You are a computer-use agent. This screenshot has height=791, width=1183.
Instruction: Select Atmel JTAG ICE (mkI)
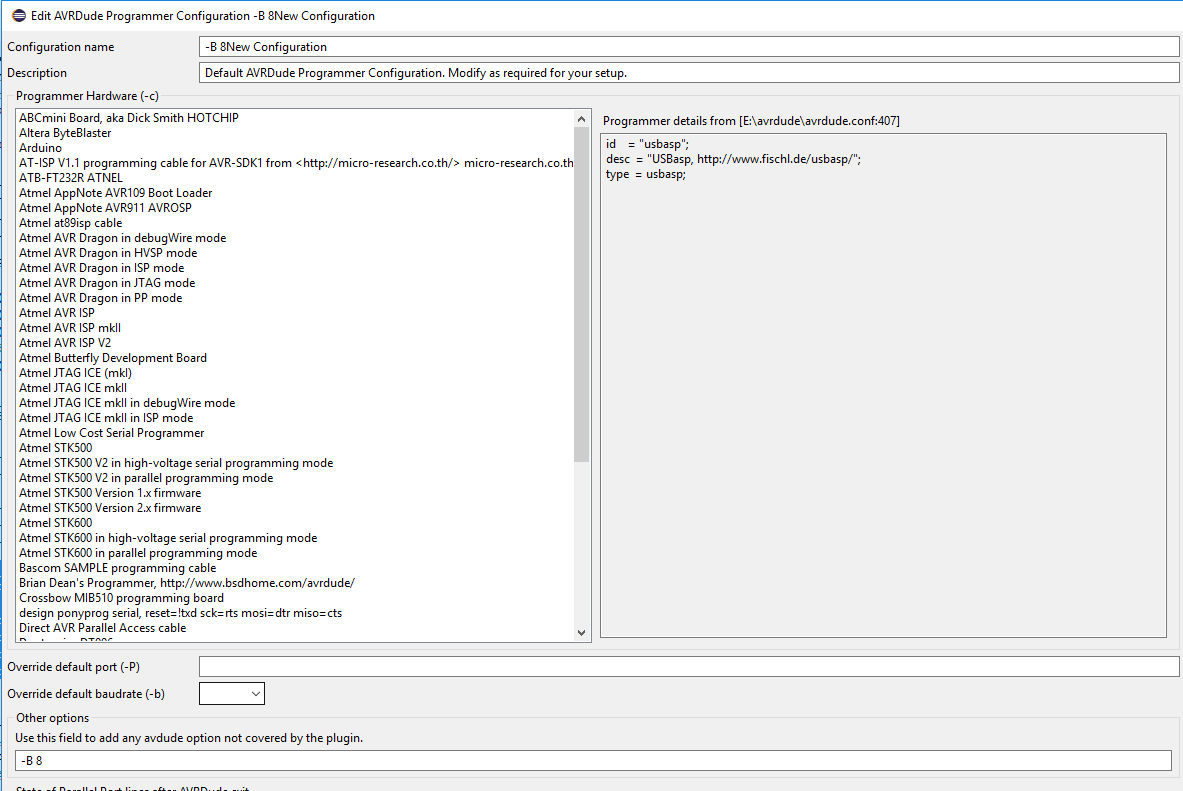[75, 373]
